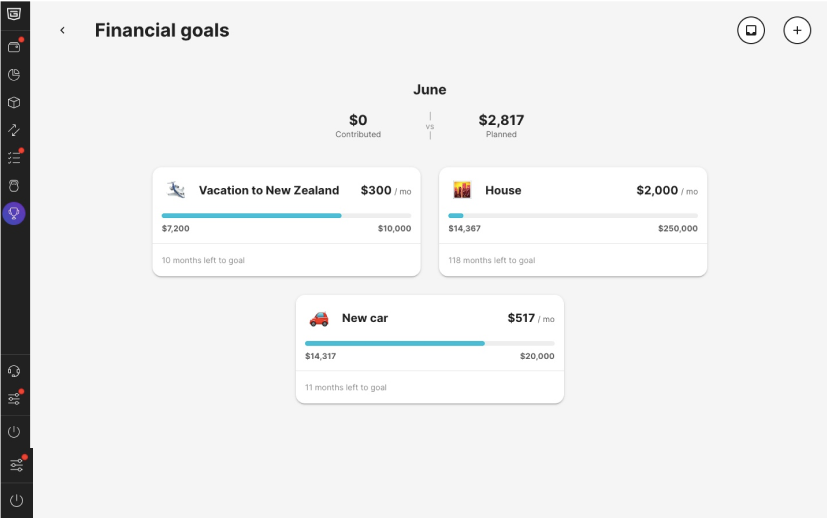Open the New car goal card
Screen dimensions: 827x518
pyautogui.click(x=430, y=349)
